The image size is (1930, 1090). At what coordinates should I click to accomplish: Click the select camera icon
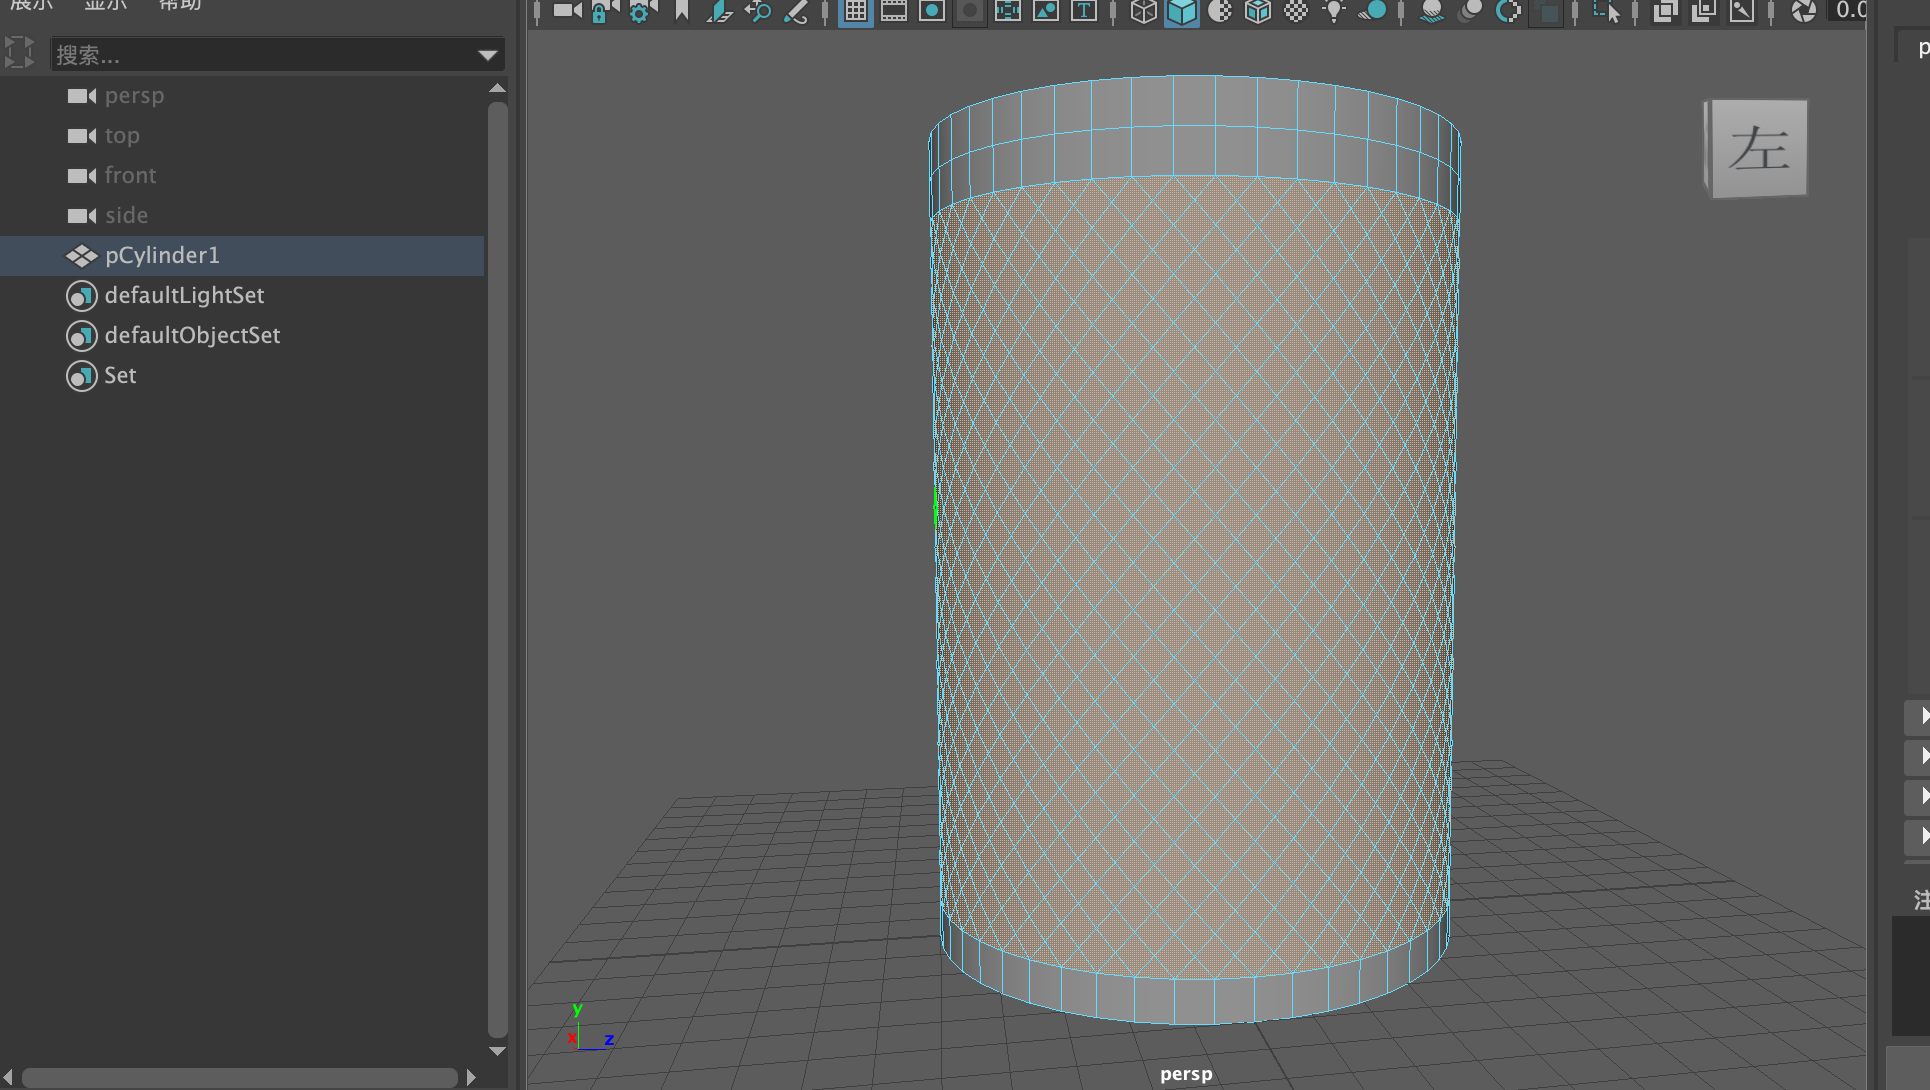pos(567,11)
